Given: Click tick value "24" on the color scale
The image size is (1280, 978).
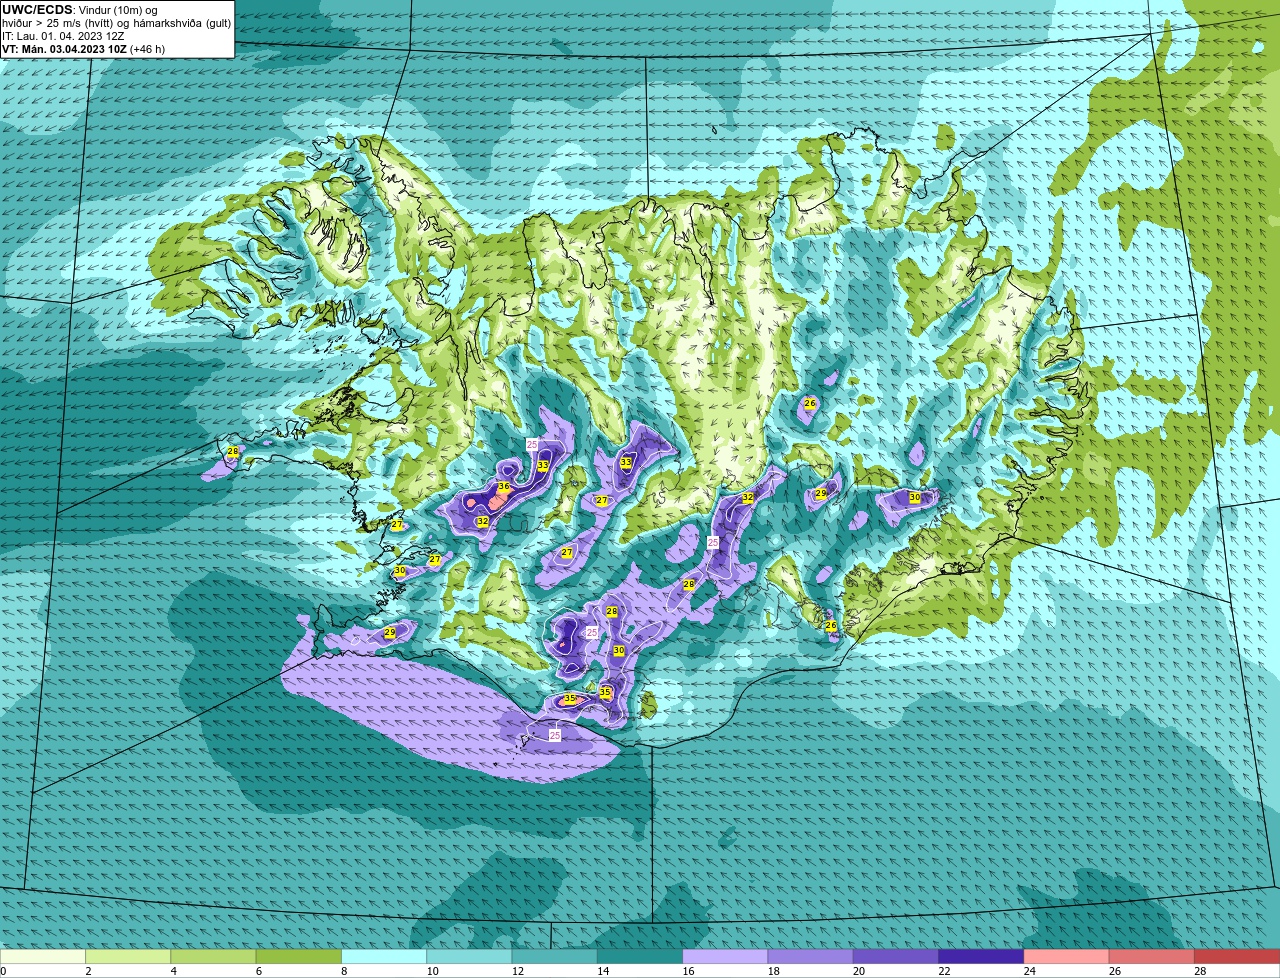Looking at the screenshot, I should point(1028,971).
